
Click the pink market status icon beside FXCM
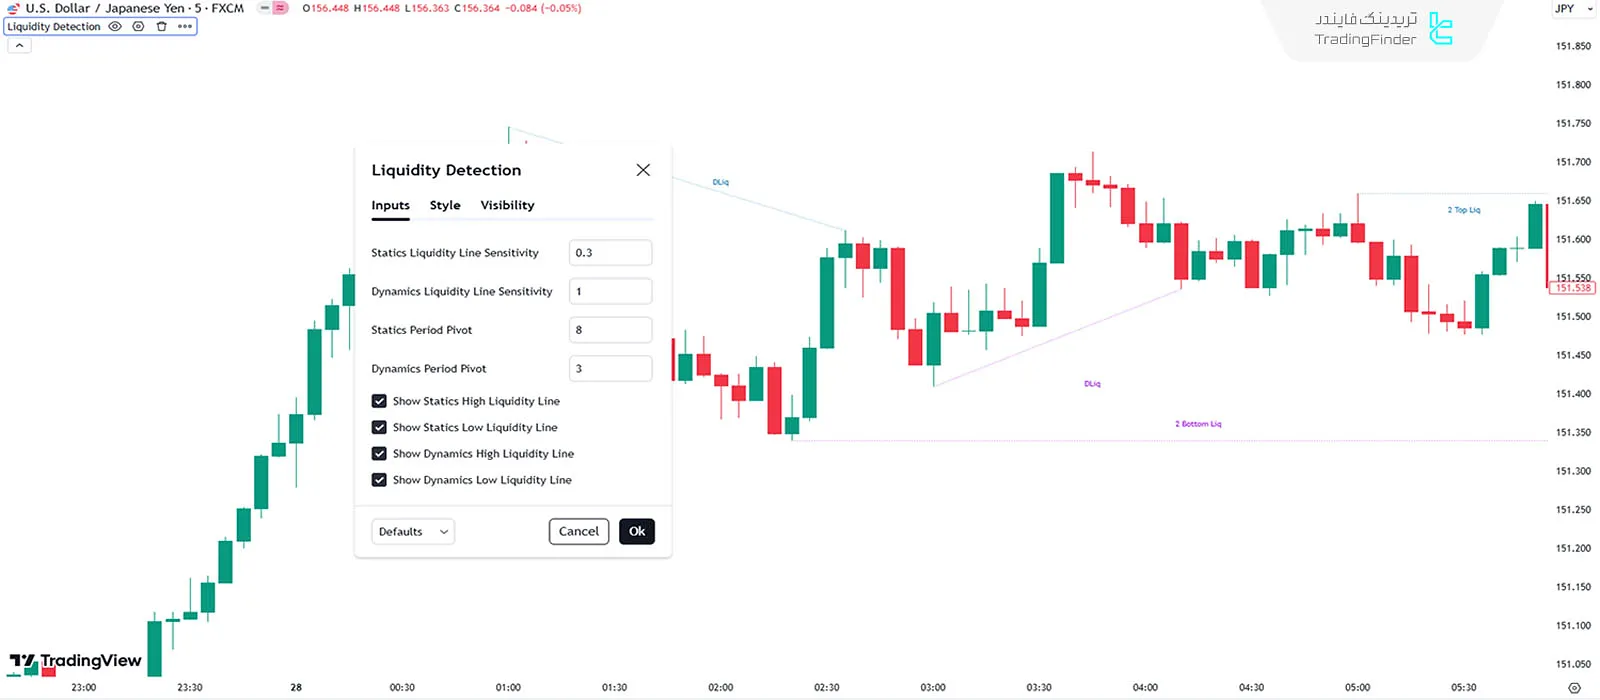pyautogui.click(x=281, y=8)
